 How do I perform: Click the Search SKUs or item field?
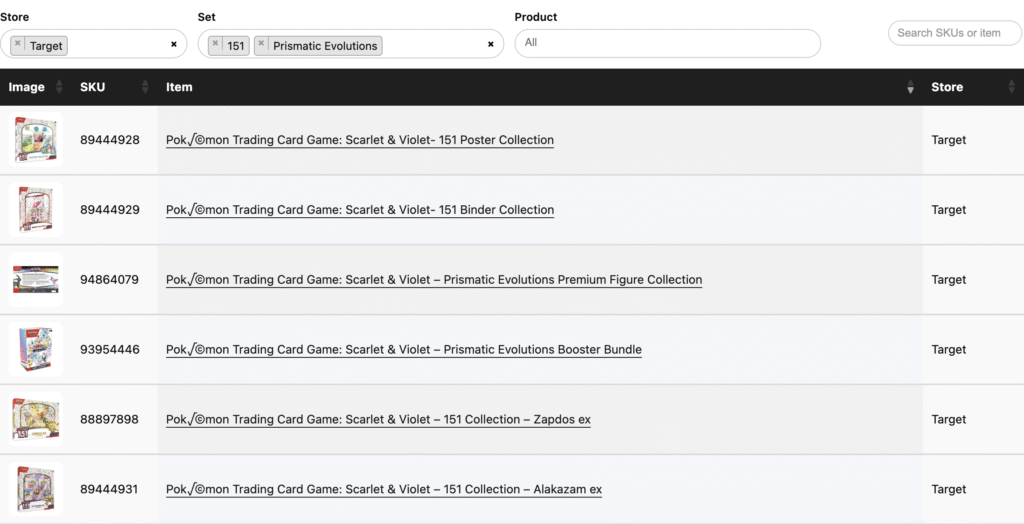954,33
